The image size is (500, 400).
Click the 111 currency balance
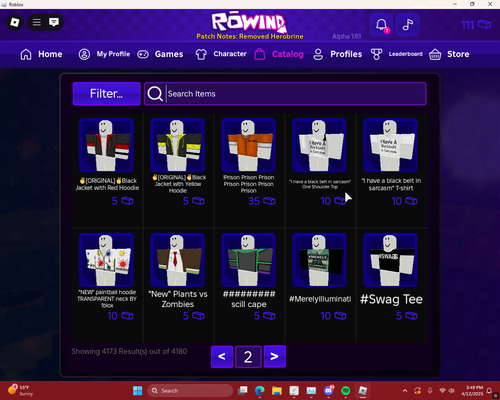coord(476,25)
